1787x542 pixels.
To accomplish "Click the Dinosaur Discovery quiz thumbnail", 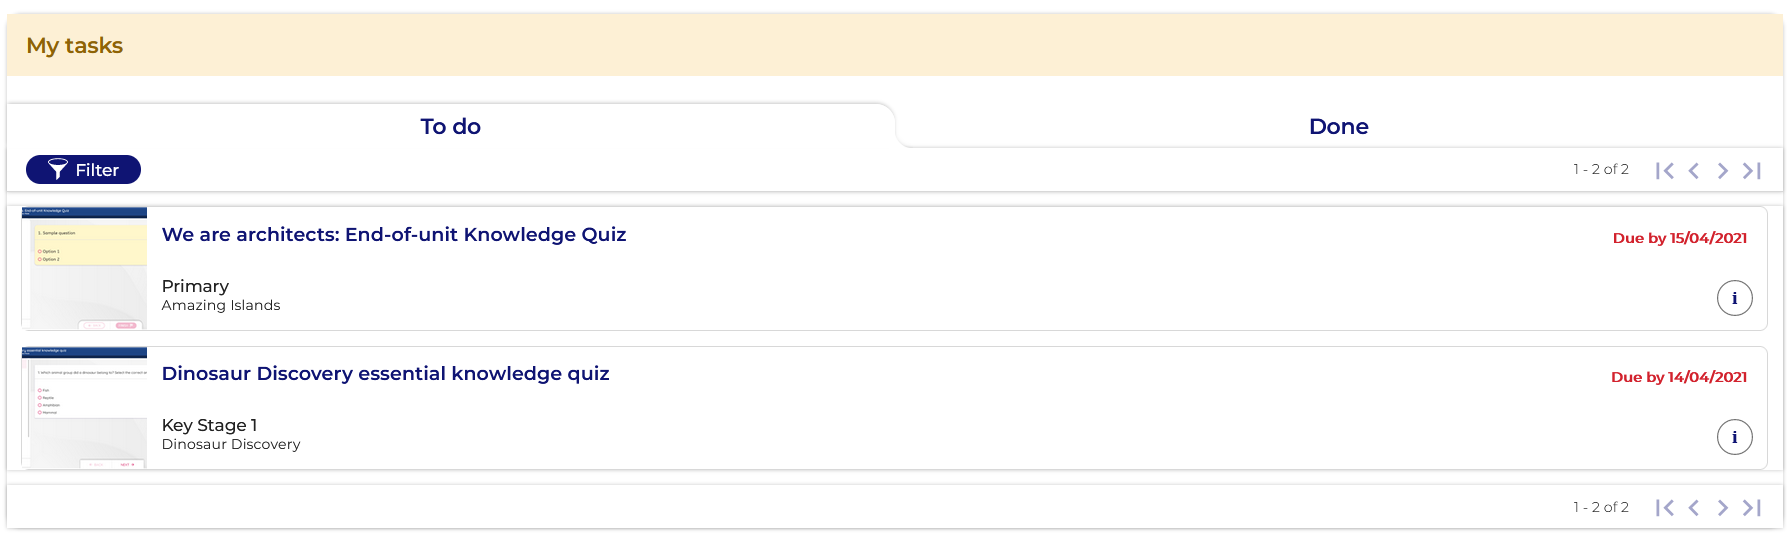I will pos(85,408).
